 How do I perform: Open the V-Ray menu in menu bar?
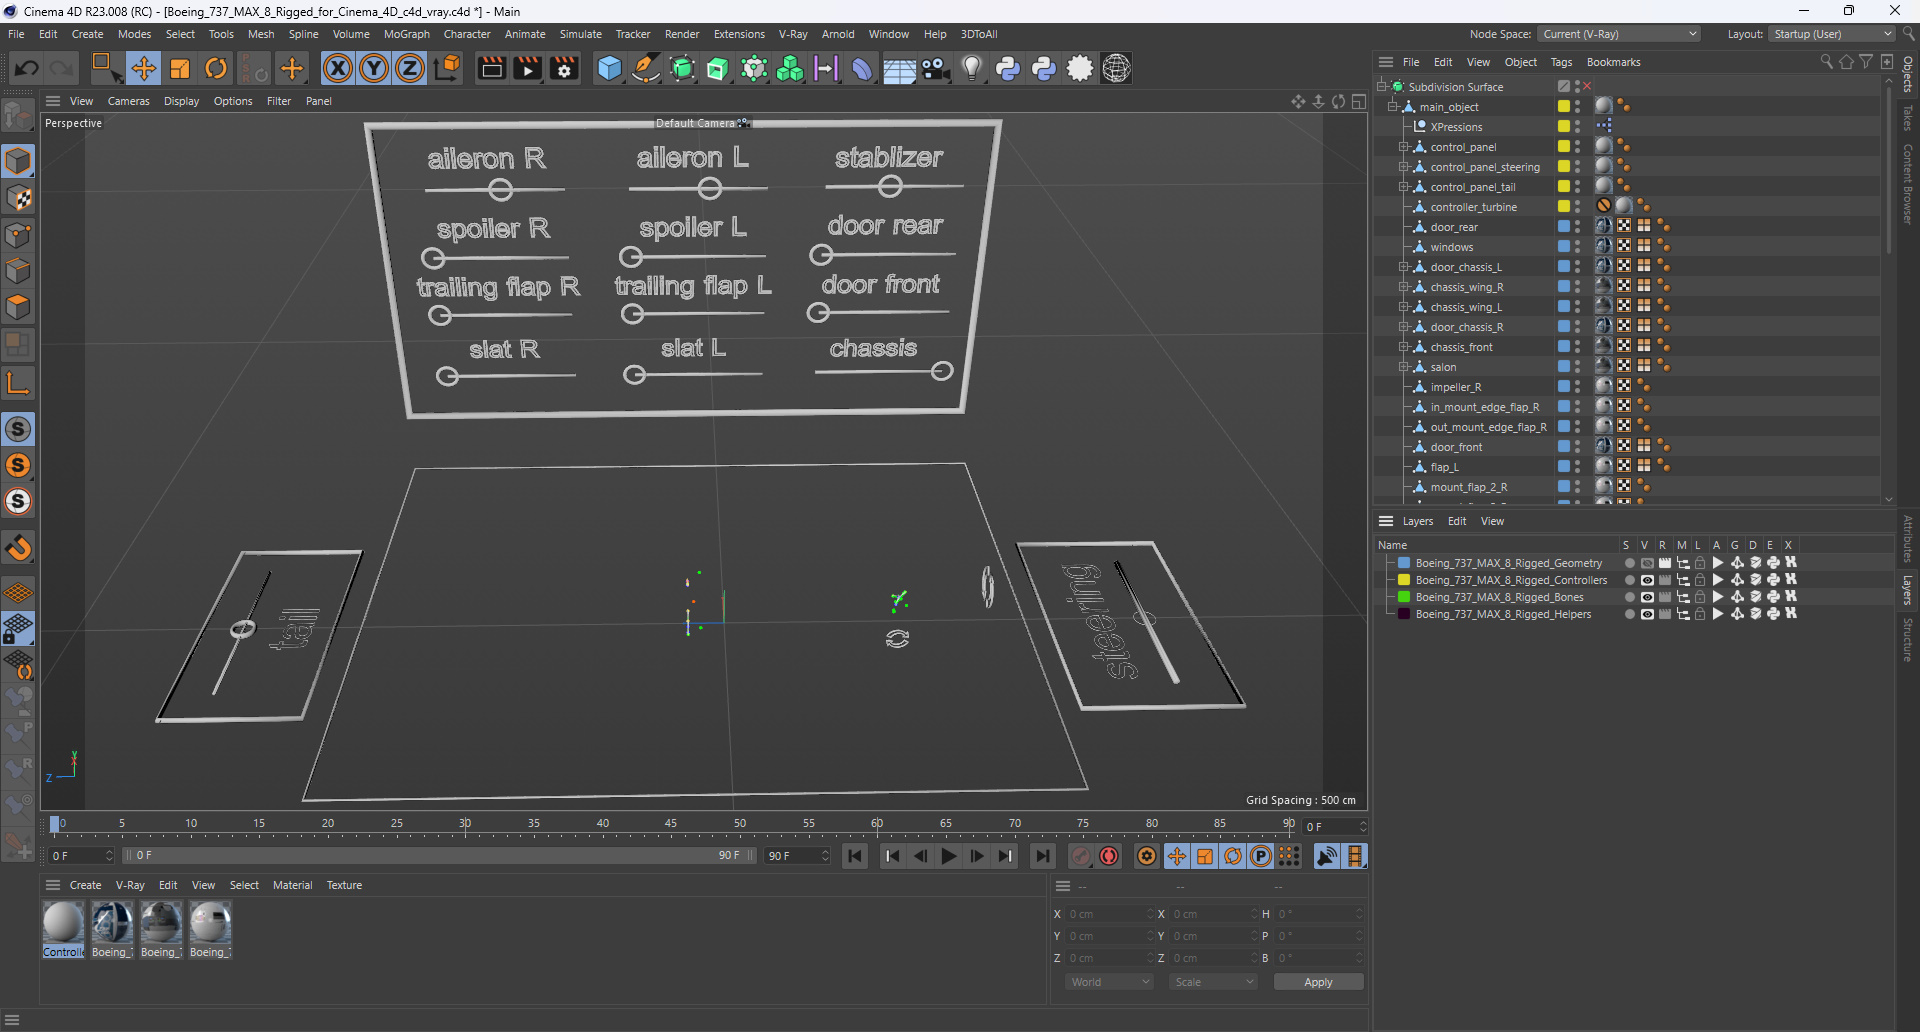pyautogui.click(x=793, y=34)
